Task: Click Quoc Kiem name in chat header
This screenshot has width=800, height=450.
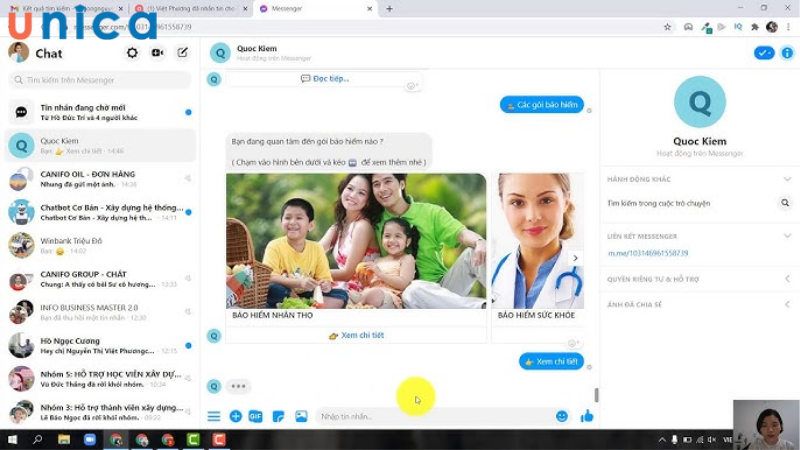Action: 257,48
